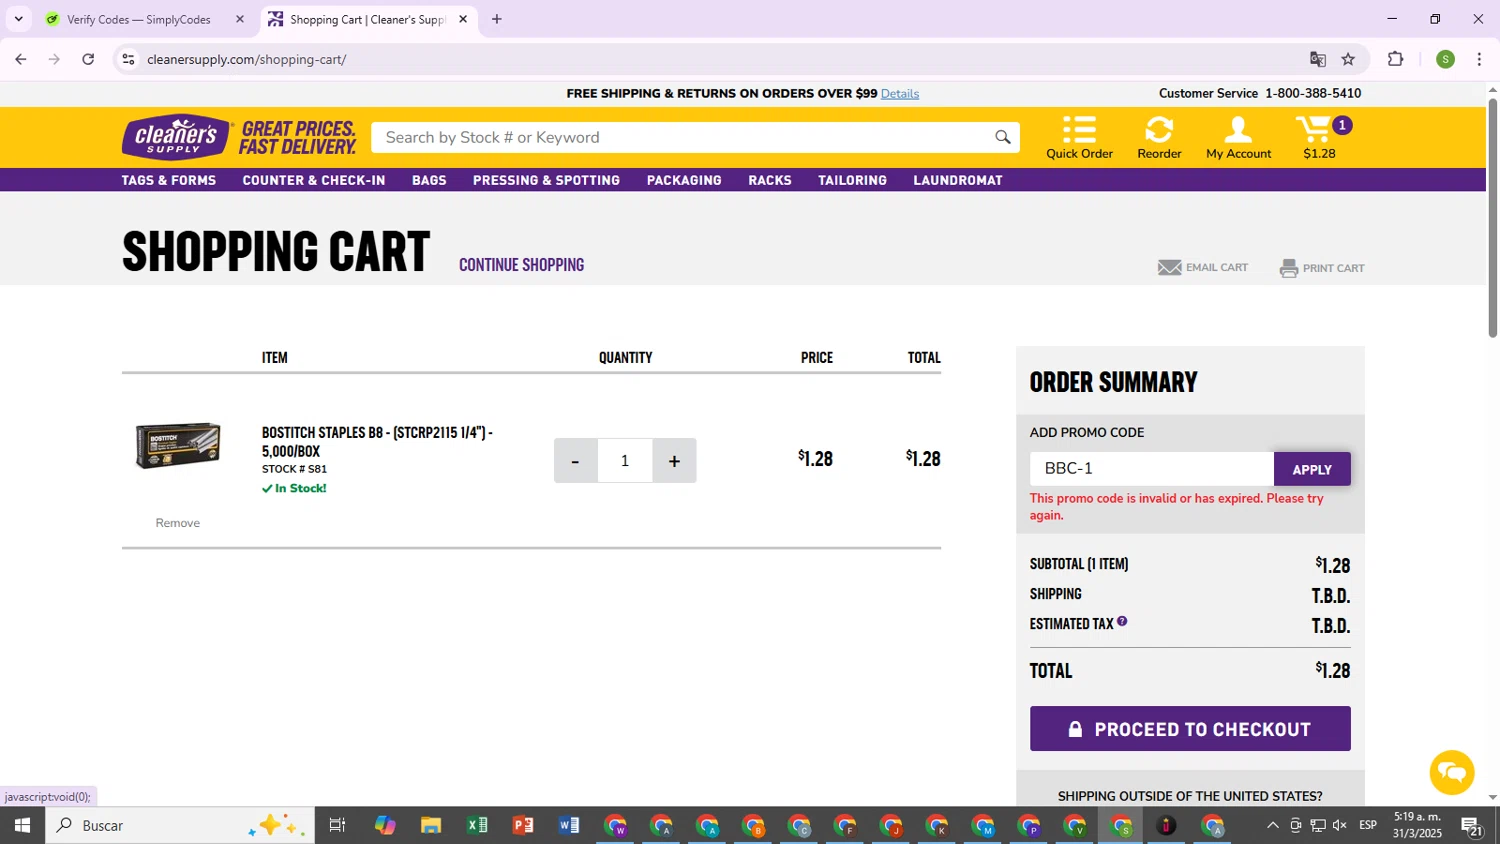Open the Reorder page
The width and height of the screenshot is (1500, 844).
[1159, 138]
